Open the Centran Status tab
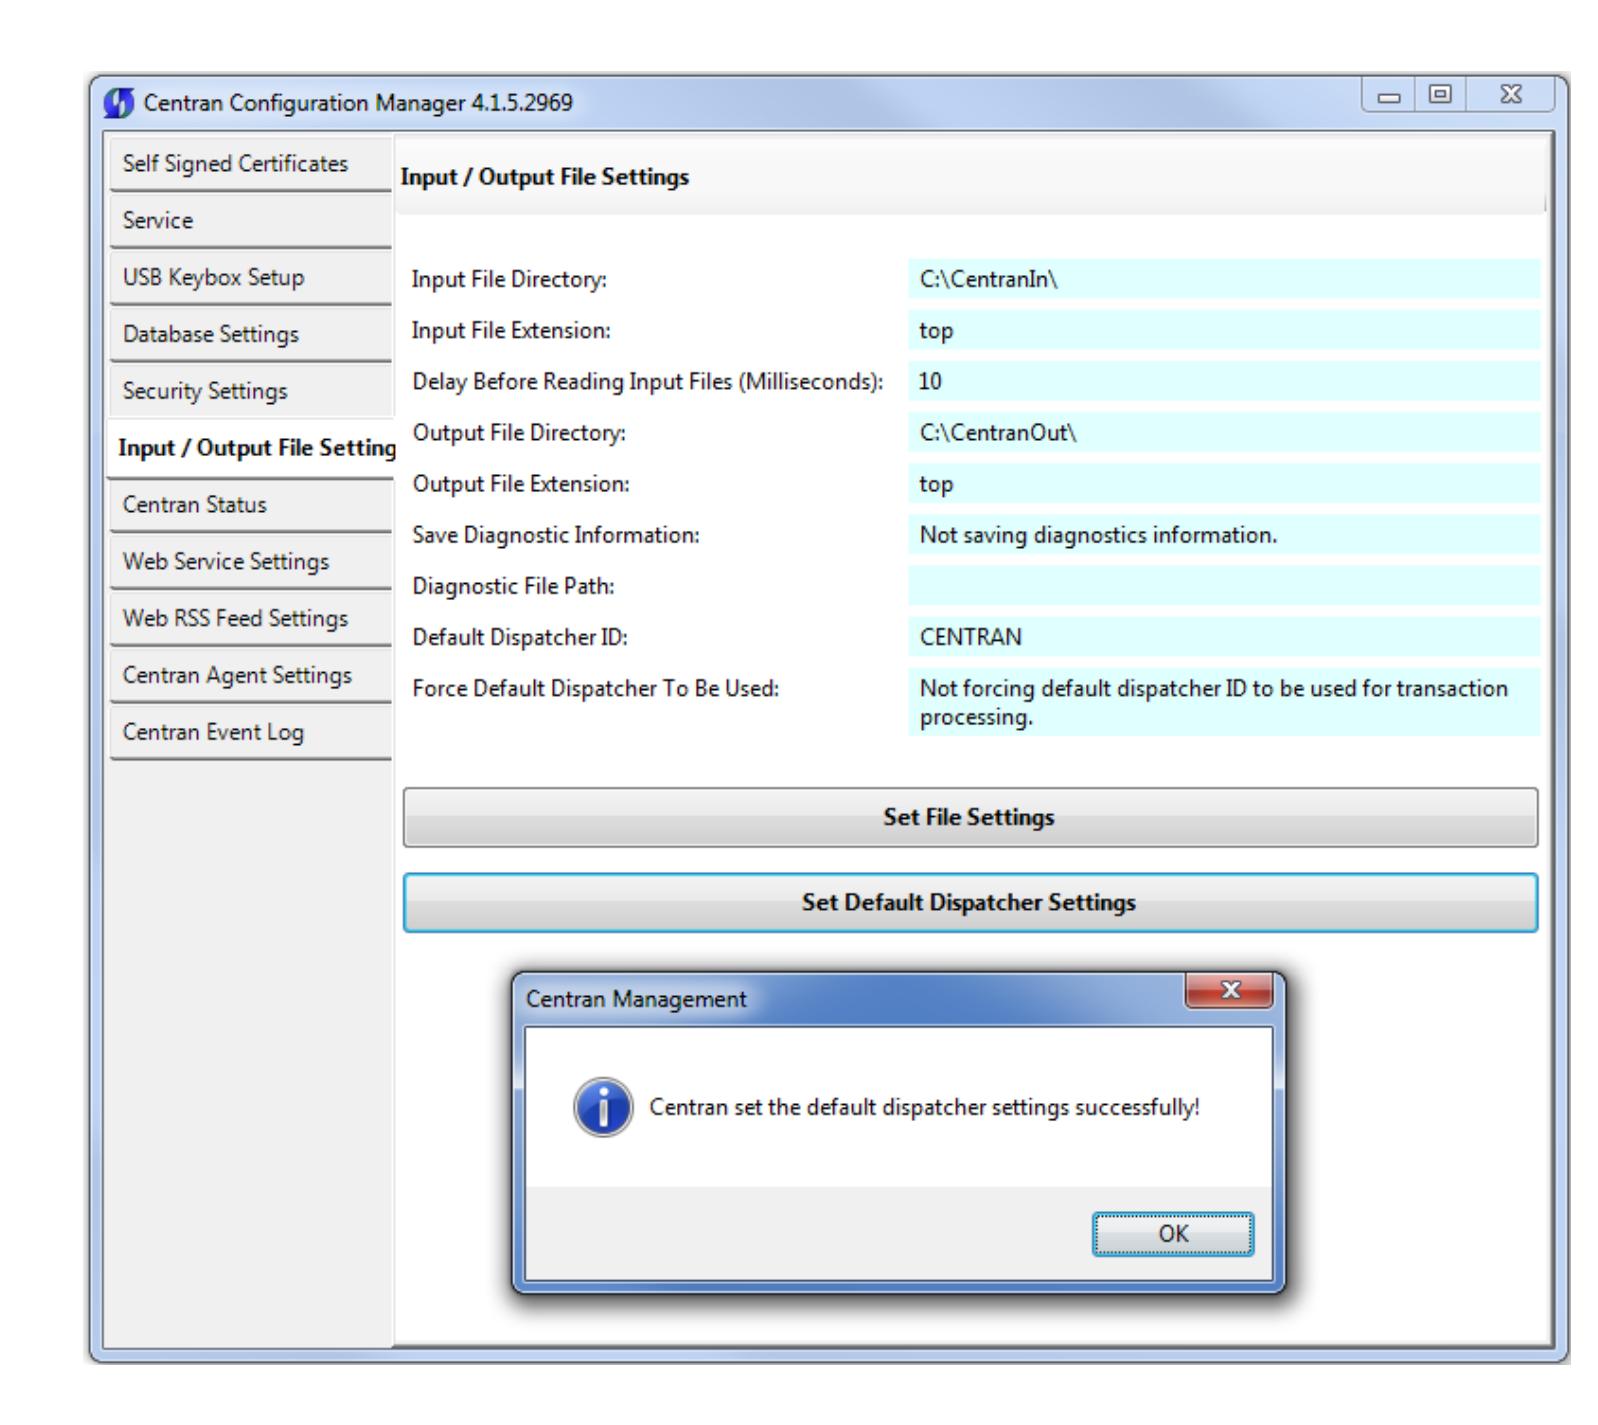Image resolution: width=1598 pixels, height=1425 pixels. (250, 505)
